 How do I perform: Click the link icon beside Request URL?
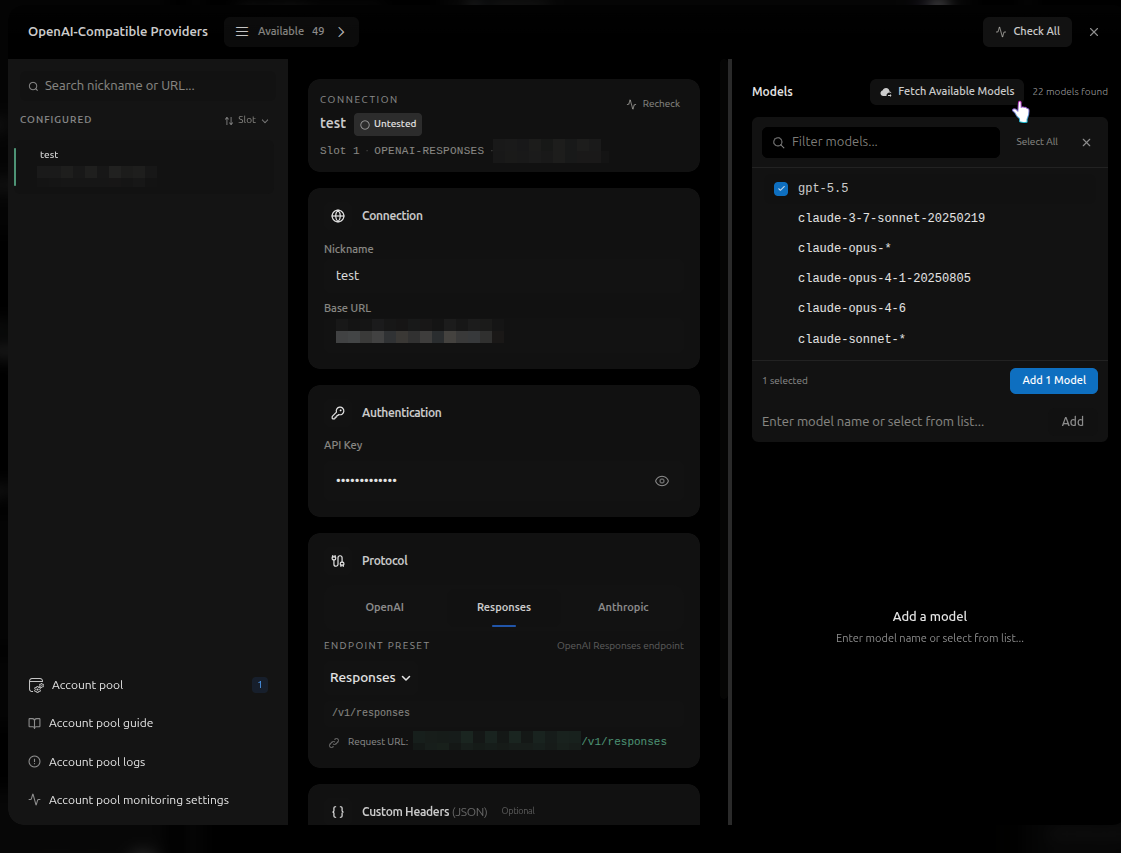pos(334,743)
